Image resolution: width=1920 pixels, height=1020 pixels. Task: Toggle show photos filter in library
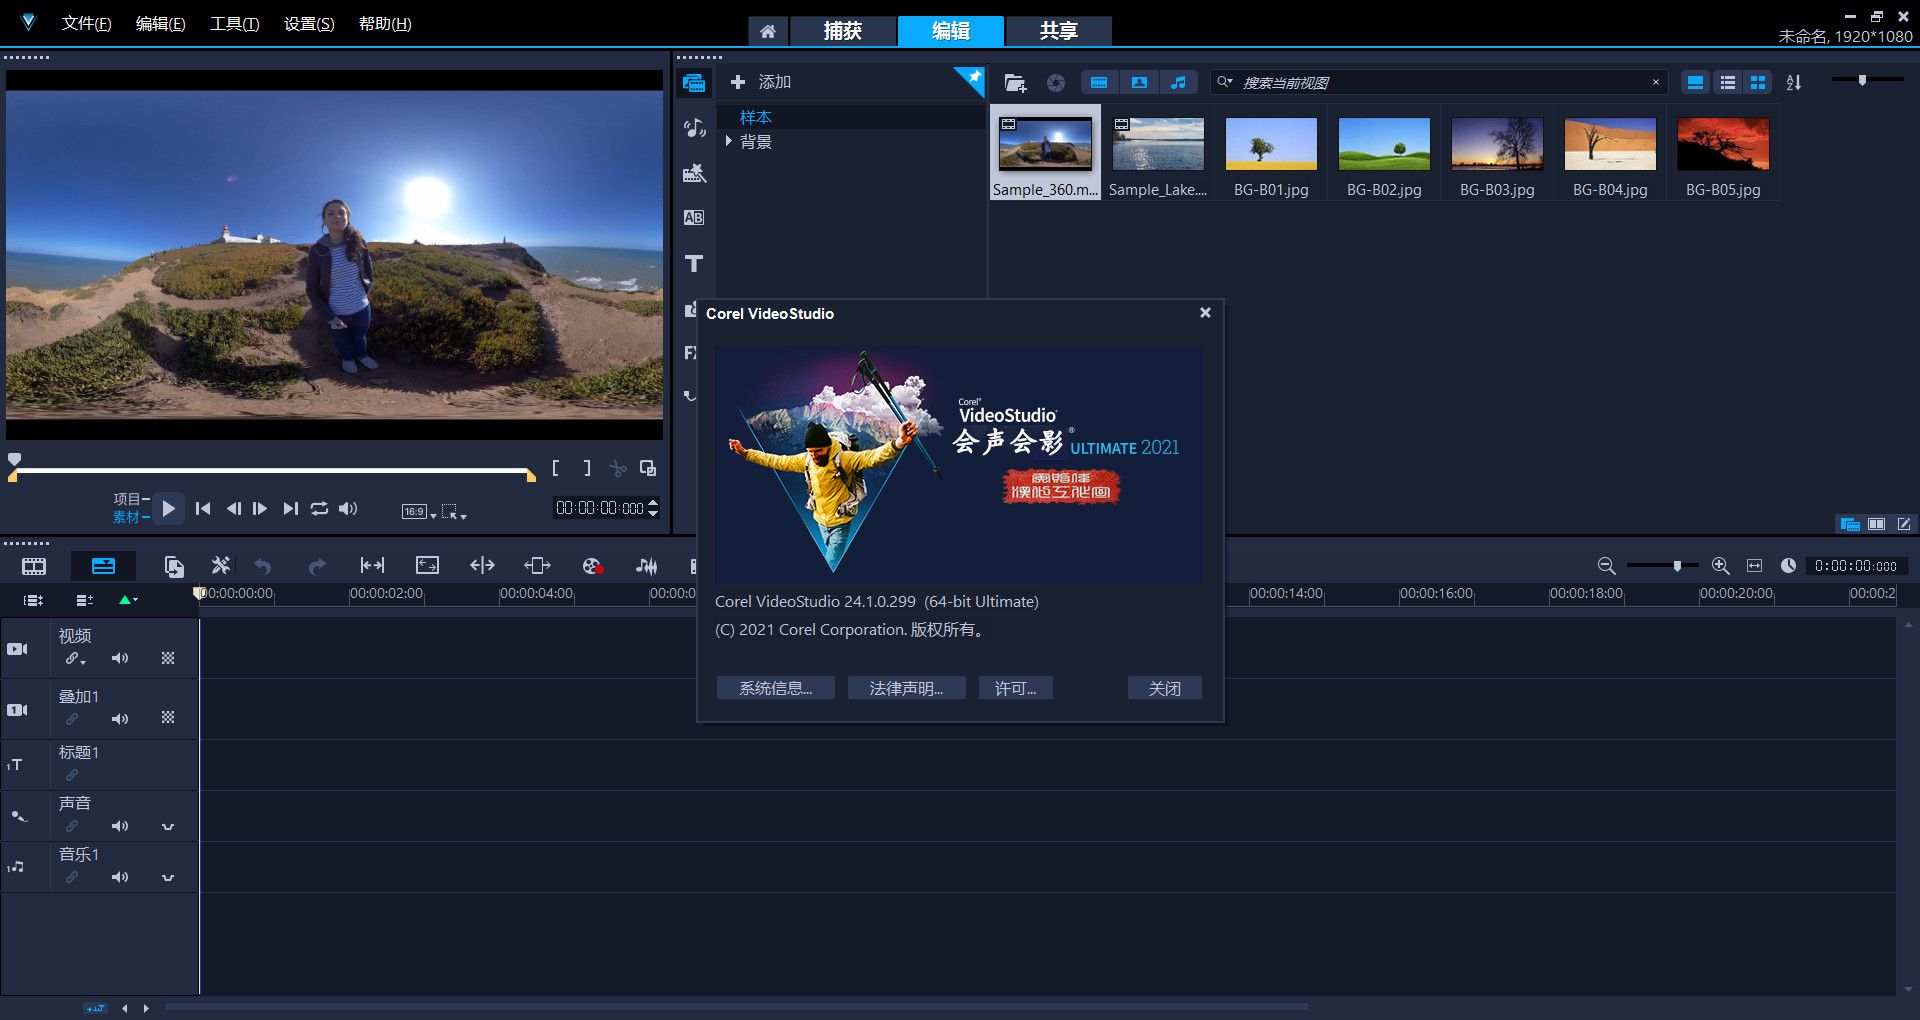tap(1139, 82)
